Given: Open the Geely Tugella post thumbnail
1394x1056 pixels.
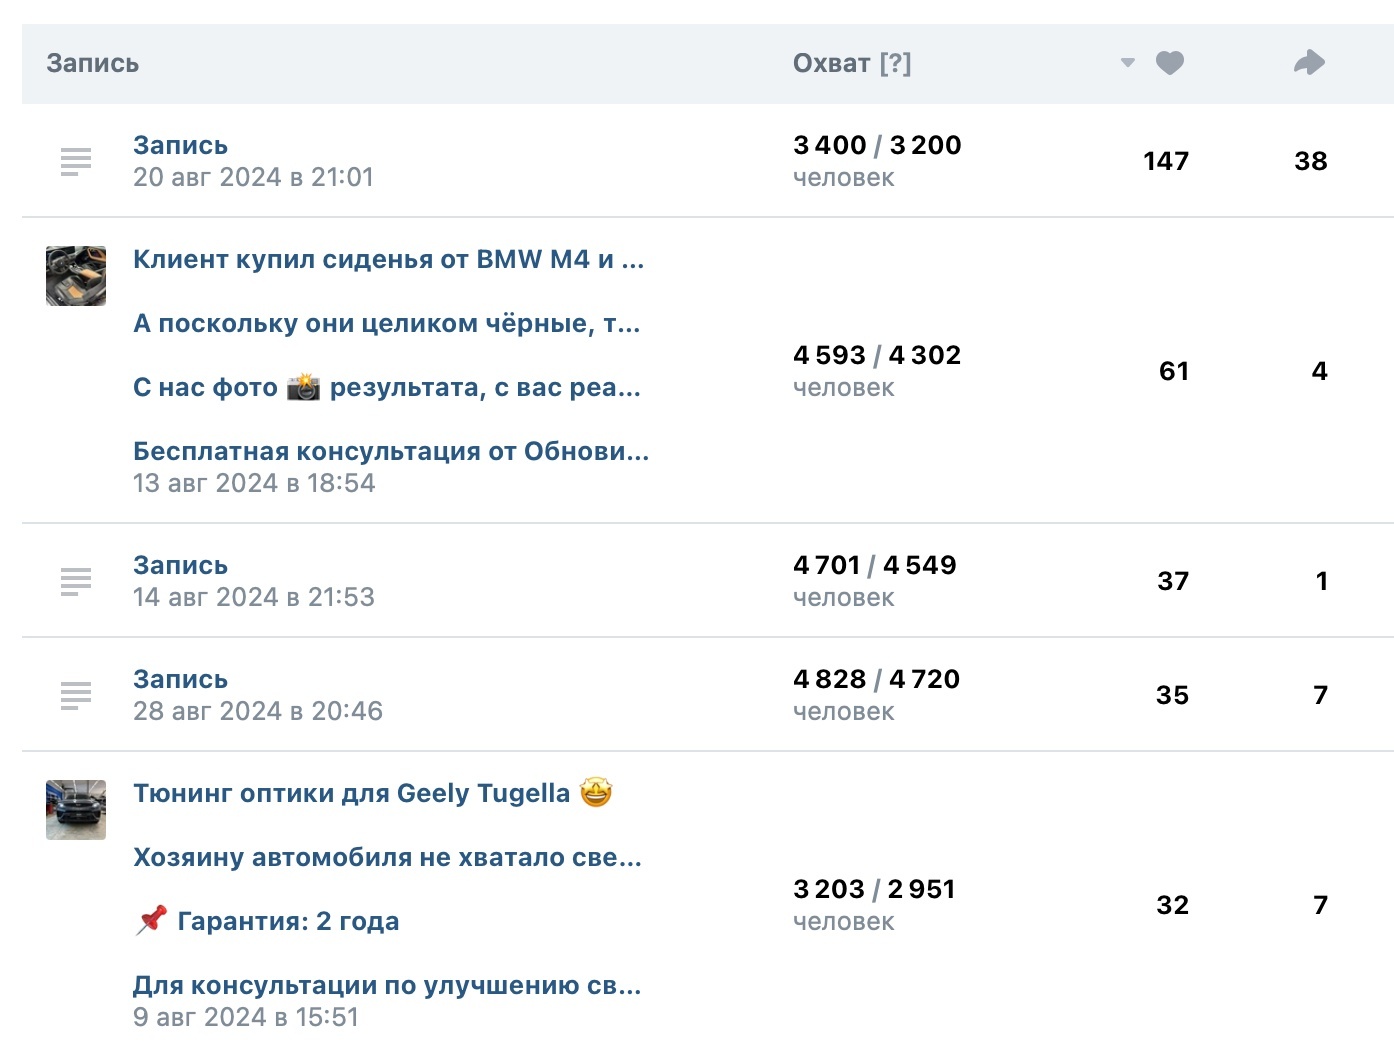Looking at the screenshot, I should click(x=76, y=810).
